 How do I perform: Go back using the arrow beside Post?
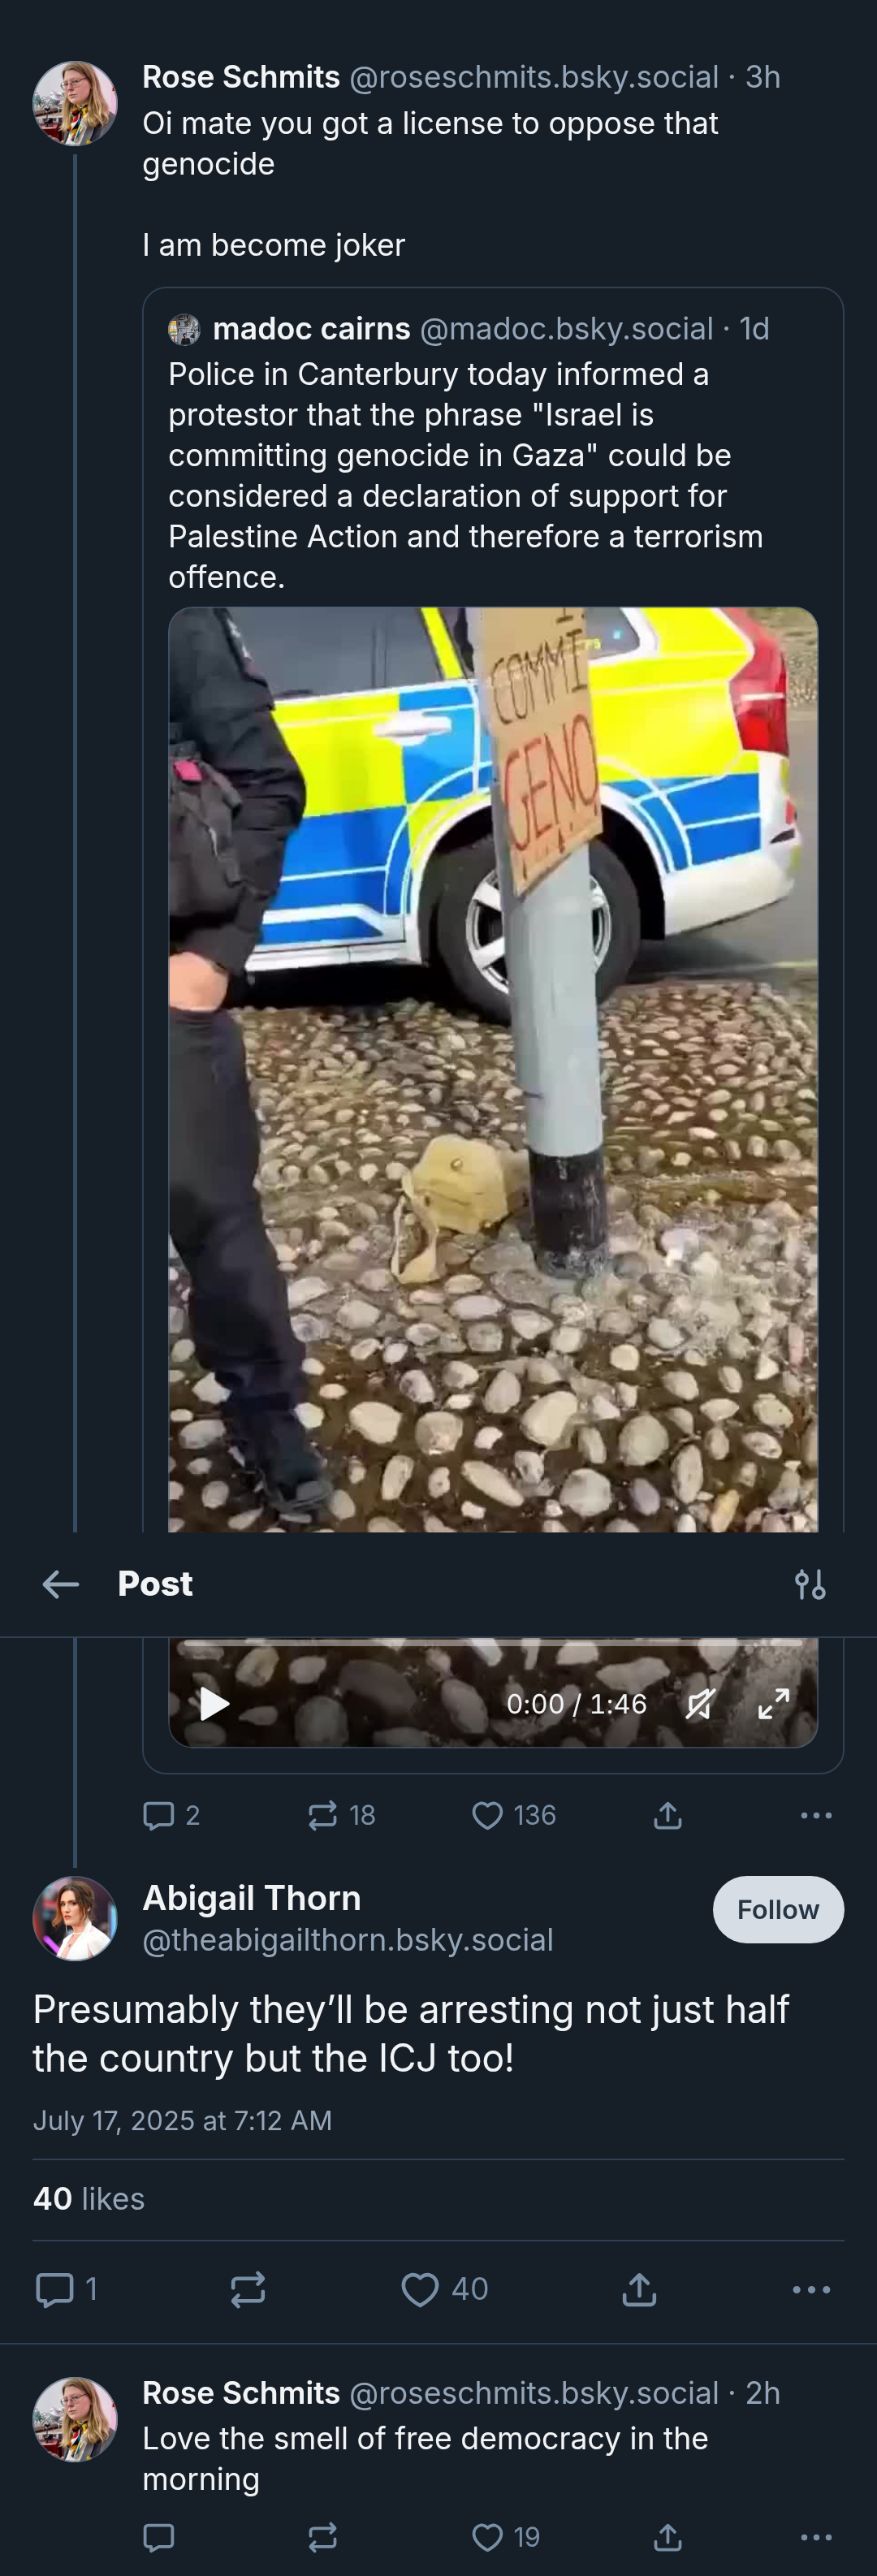coord(61,1584)
